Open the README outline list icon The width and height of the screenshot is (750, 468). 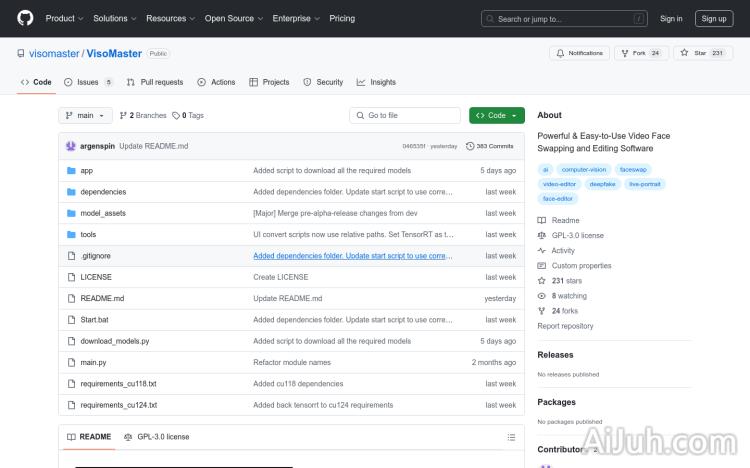pos(511,437)
